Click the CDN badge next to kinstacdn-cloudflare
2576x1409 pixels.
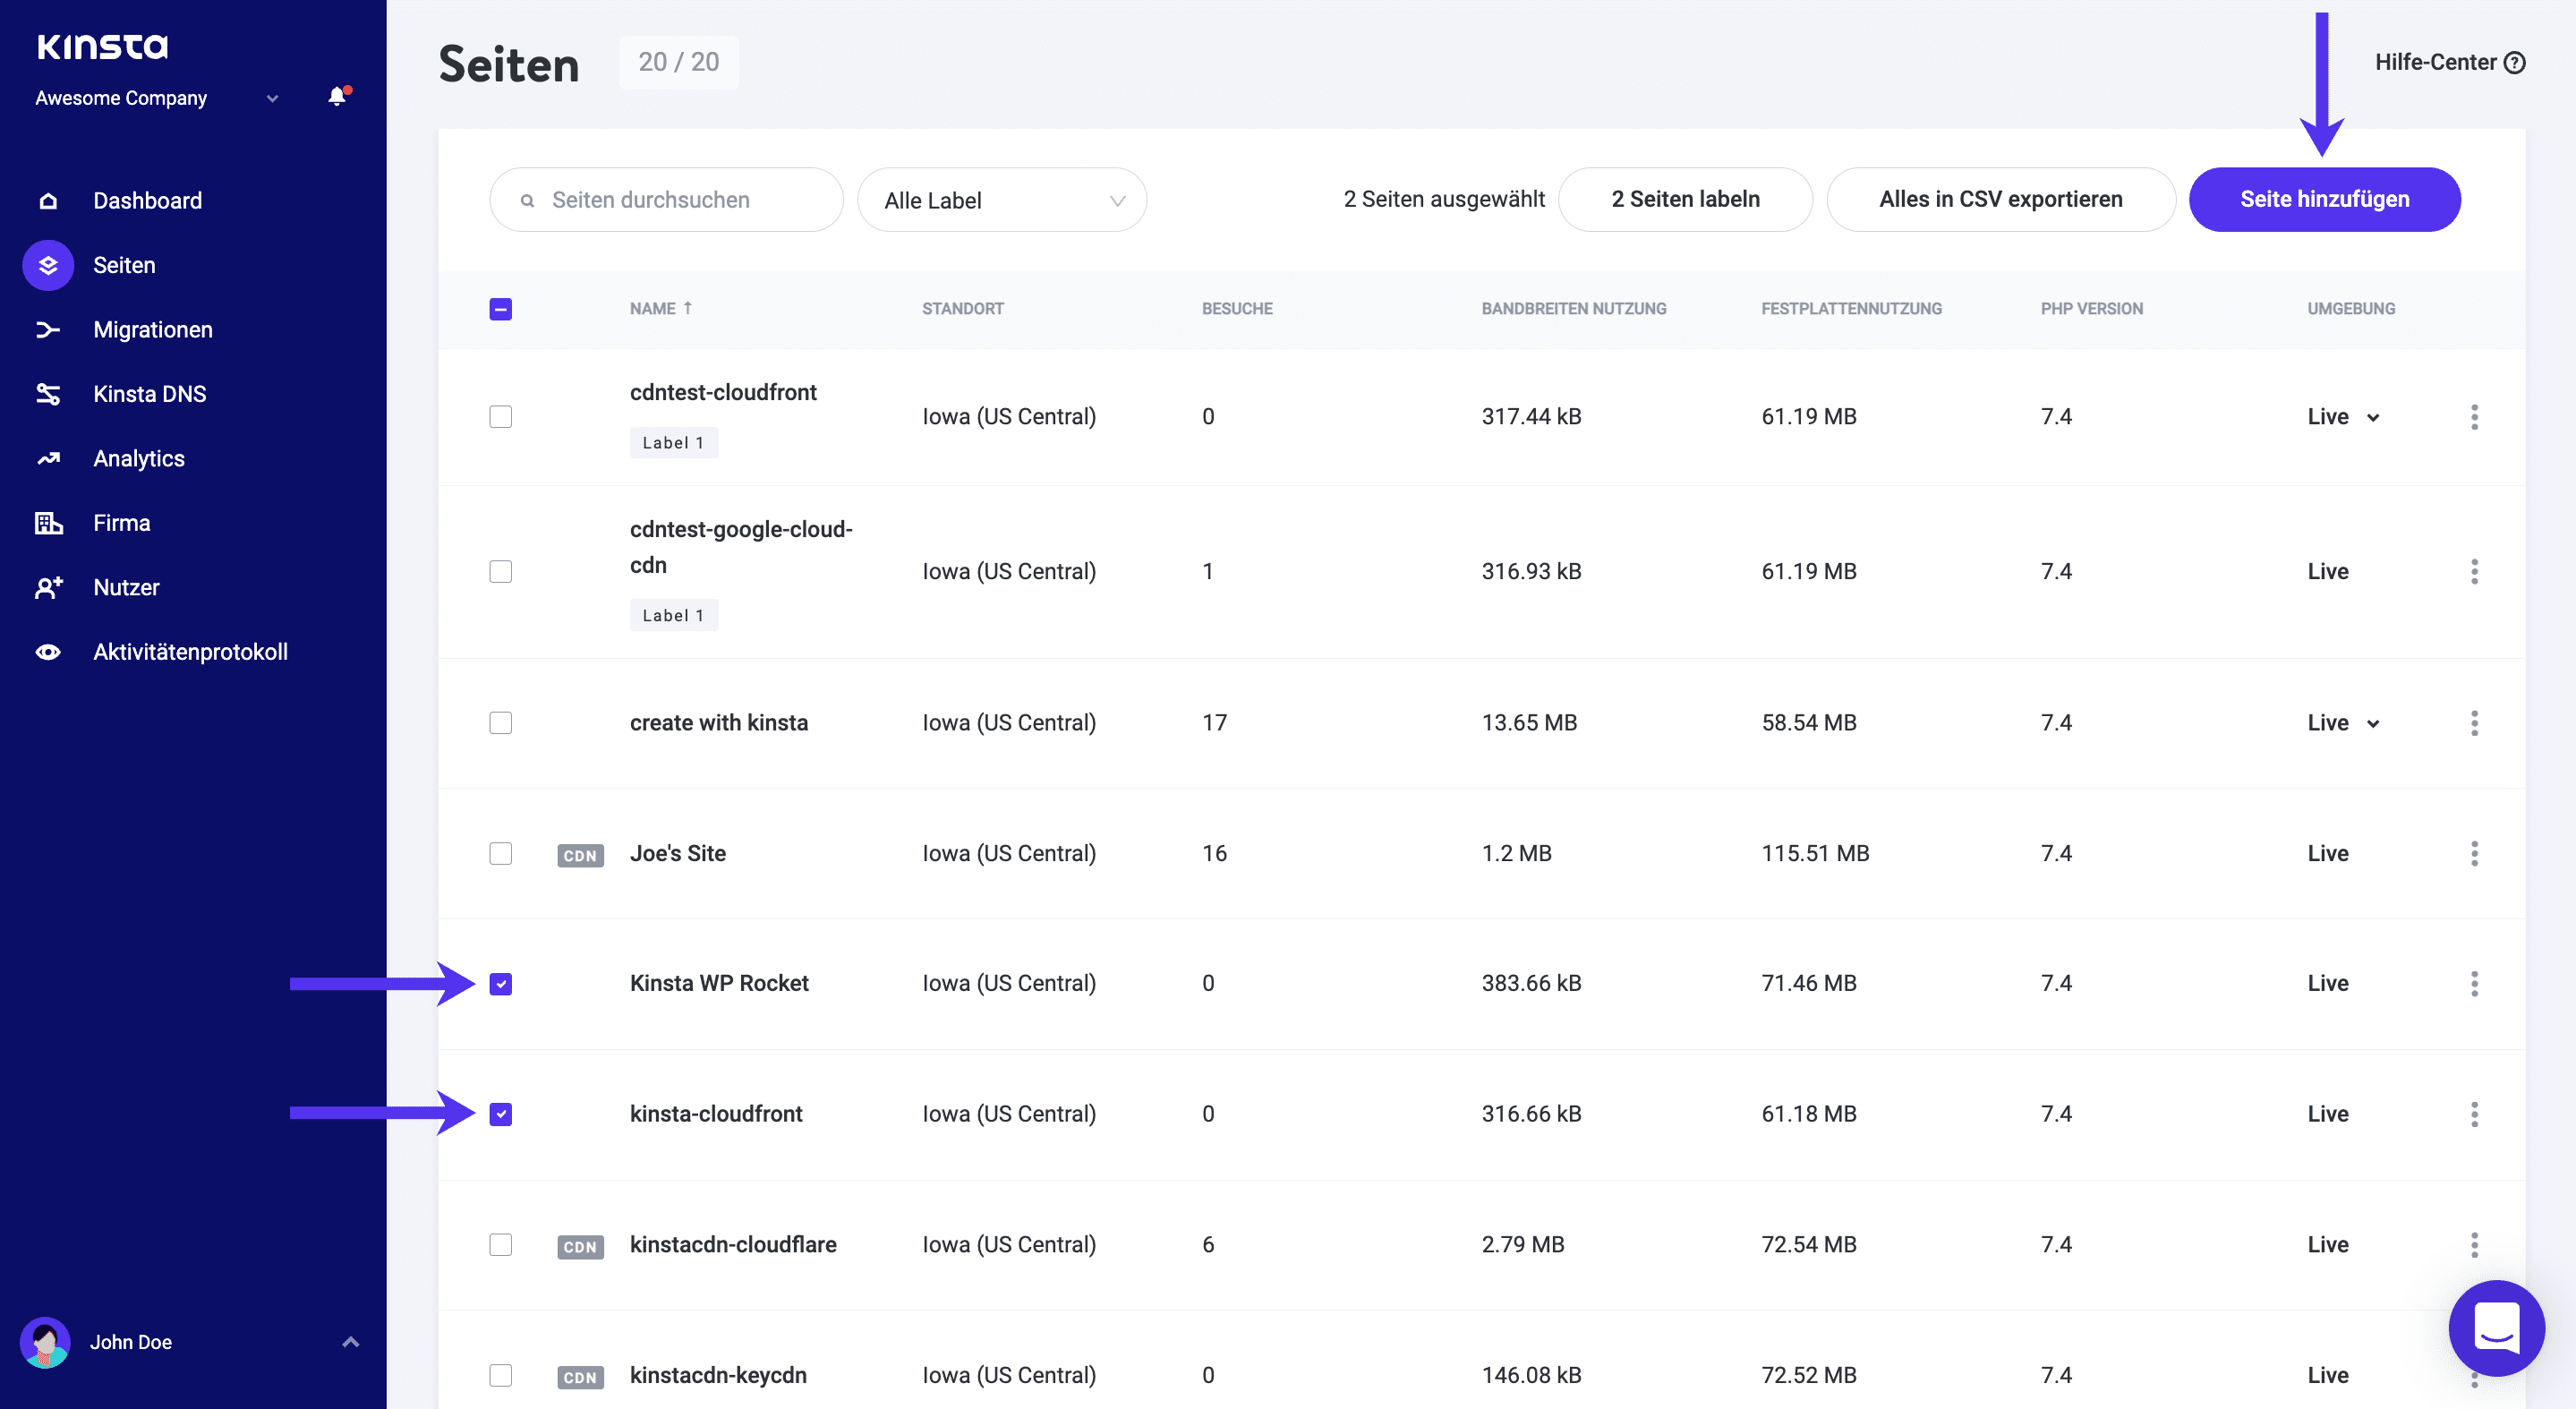(x=580, y=1246)
